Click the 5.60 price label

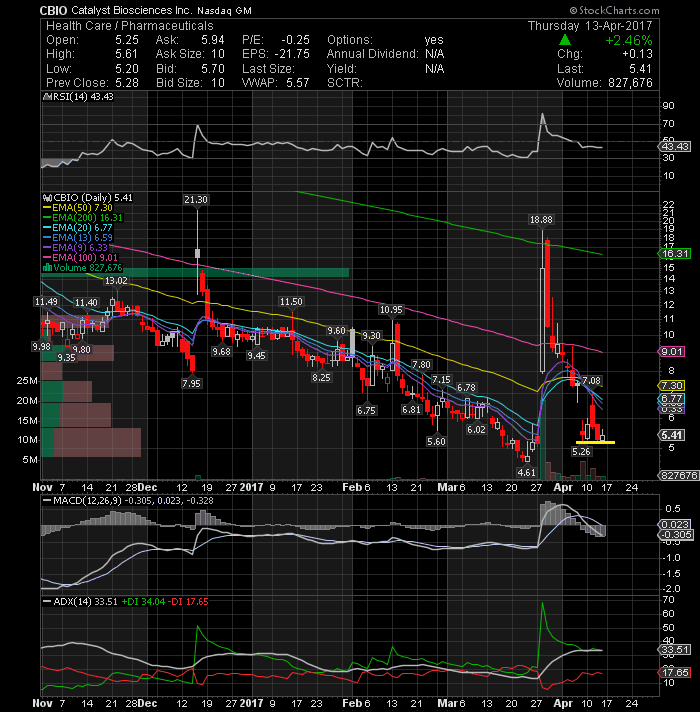pos(436,441)
